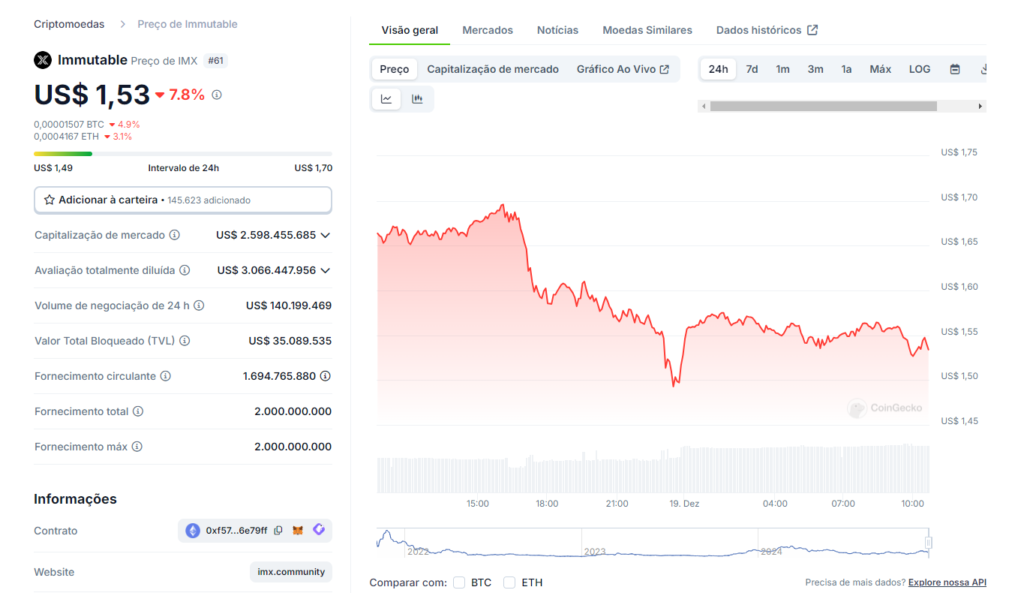Click Adicionar à carteira button
The width and height of the screenshot is (1024, 593).
(183, 200)
